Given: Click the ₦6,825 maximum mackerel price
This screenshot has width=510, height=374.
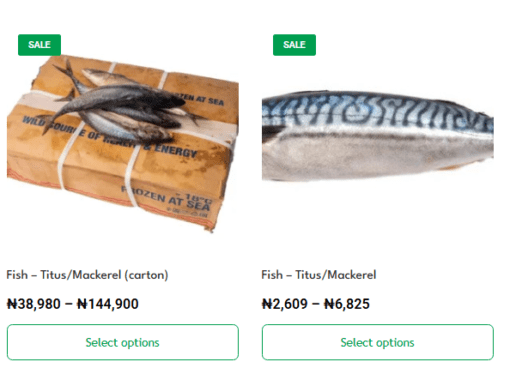Looking at the screenshot, I should [x=347, y=304].
